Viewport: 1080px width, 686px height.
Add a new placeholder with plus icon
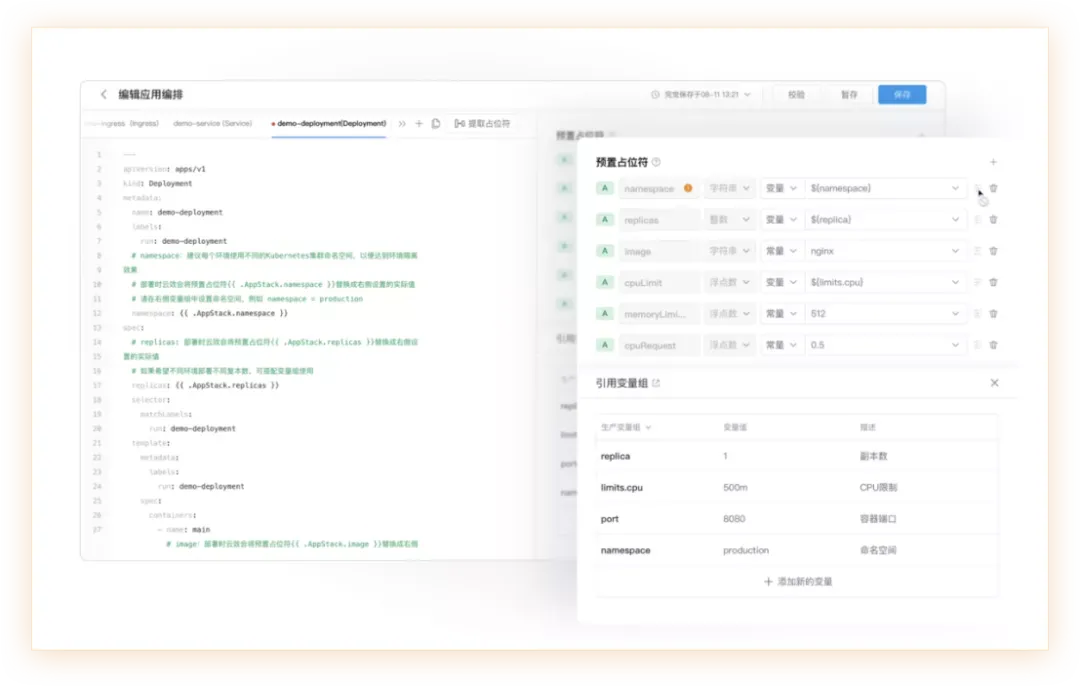992,162
